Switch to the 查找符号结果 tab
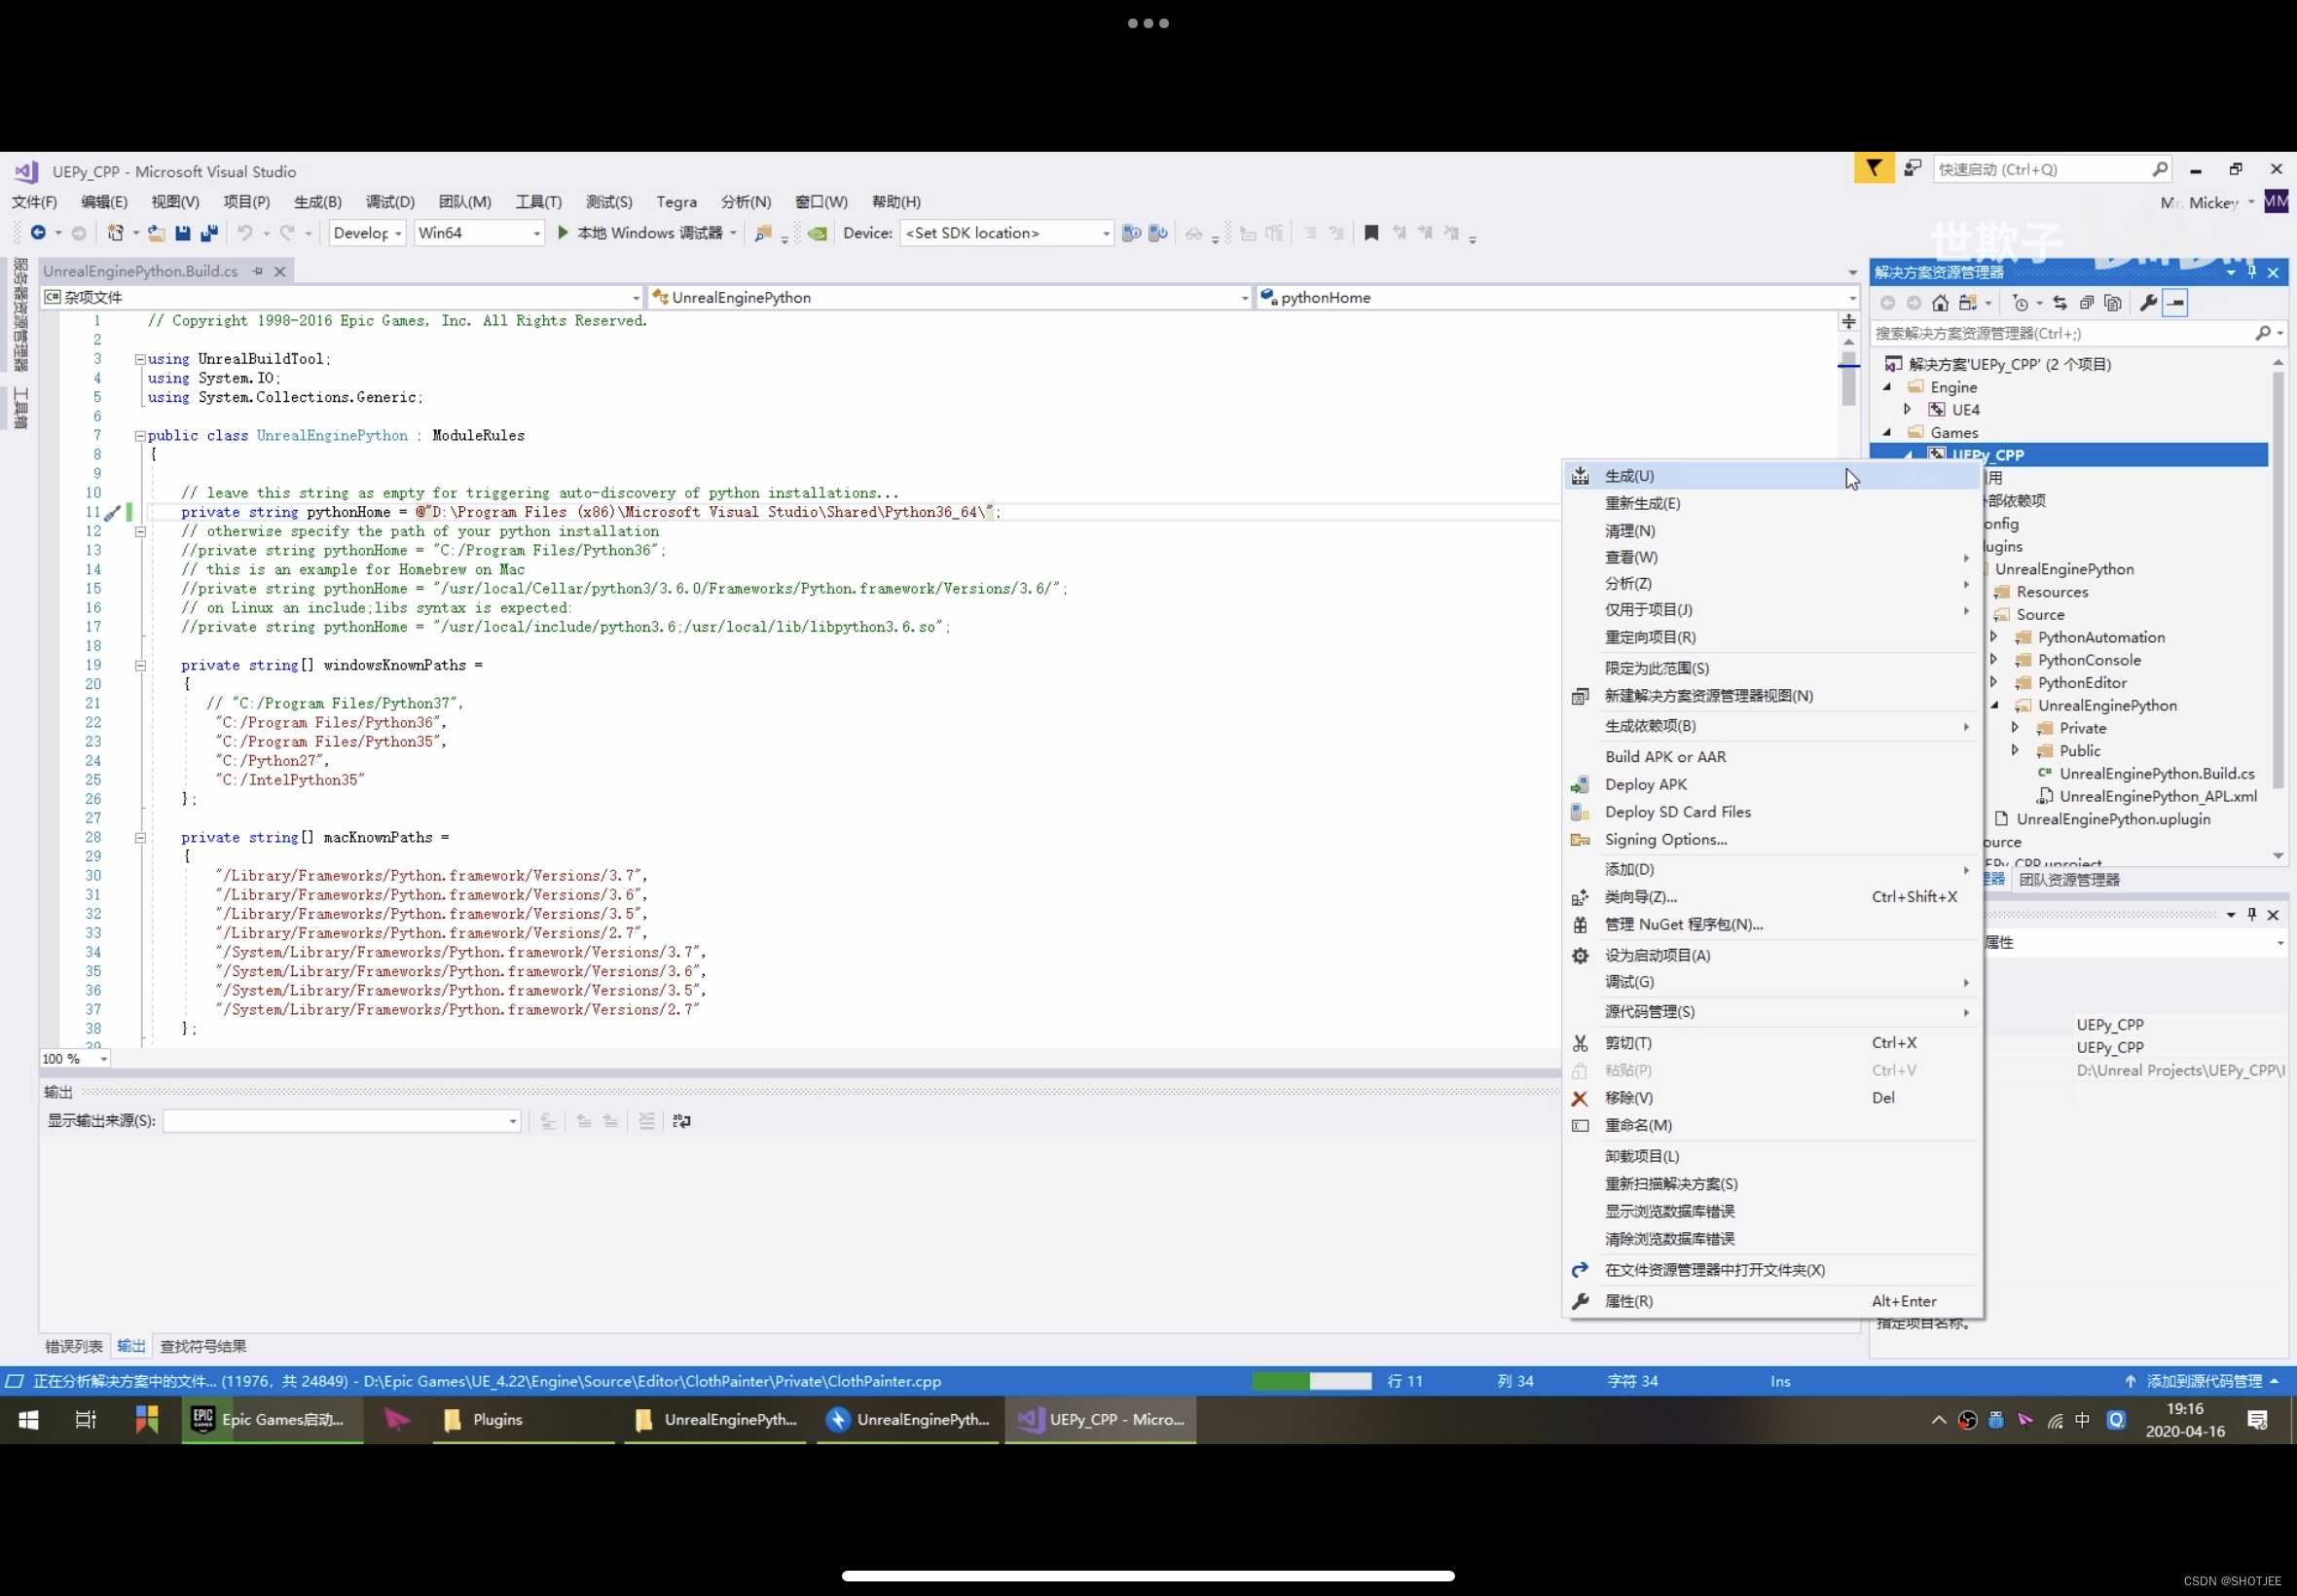Viewport: 2297px width, 1596px height. pyautogui.click(x=203, y=1346)
